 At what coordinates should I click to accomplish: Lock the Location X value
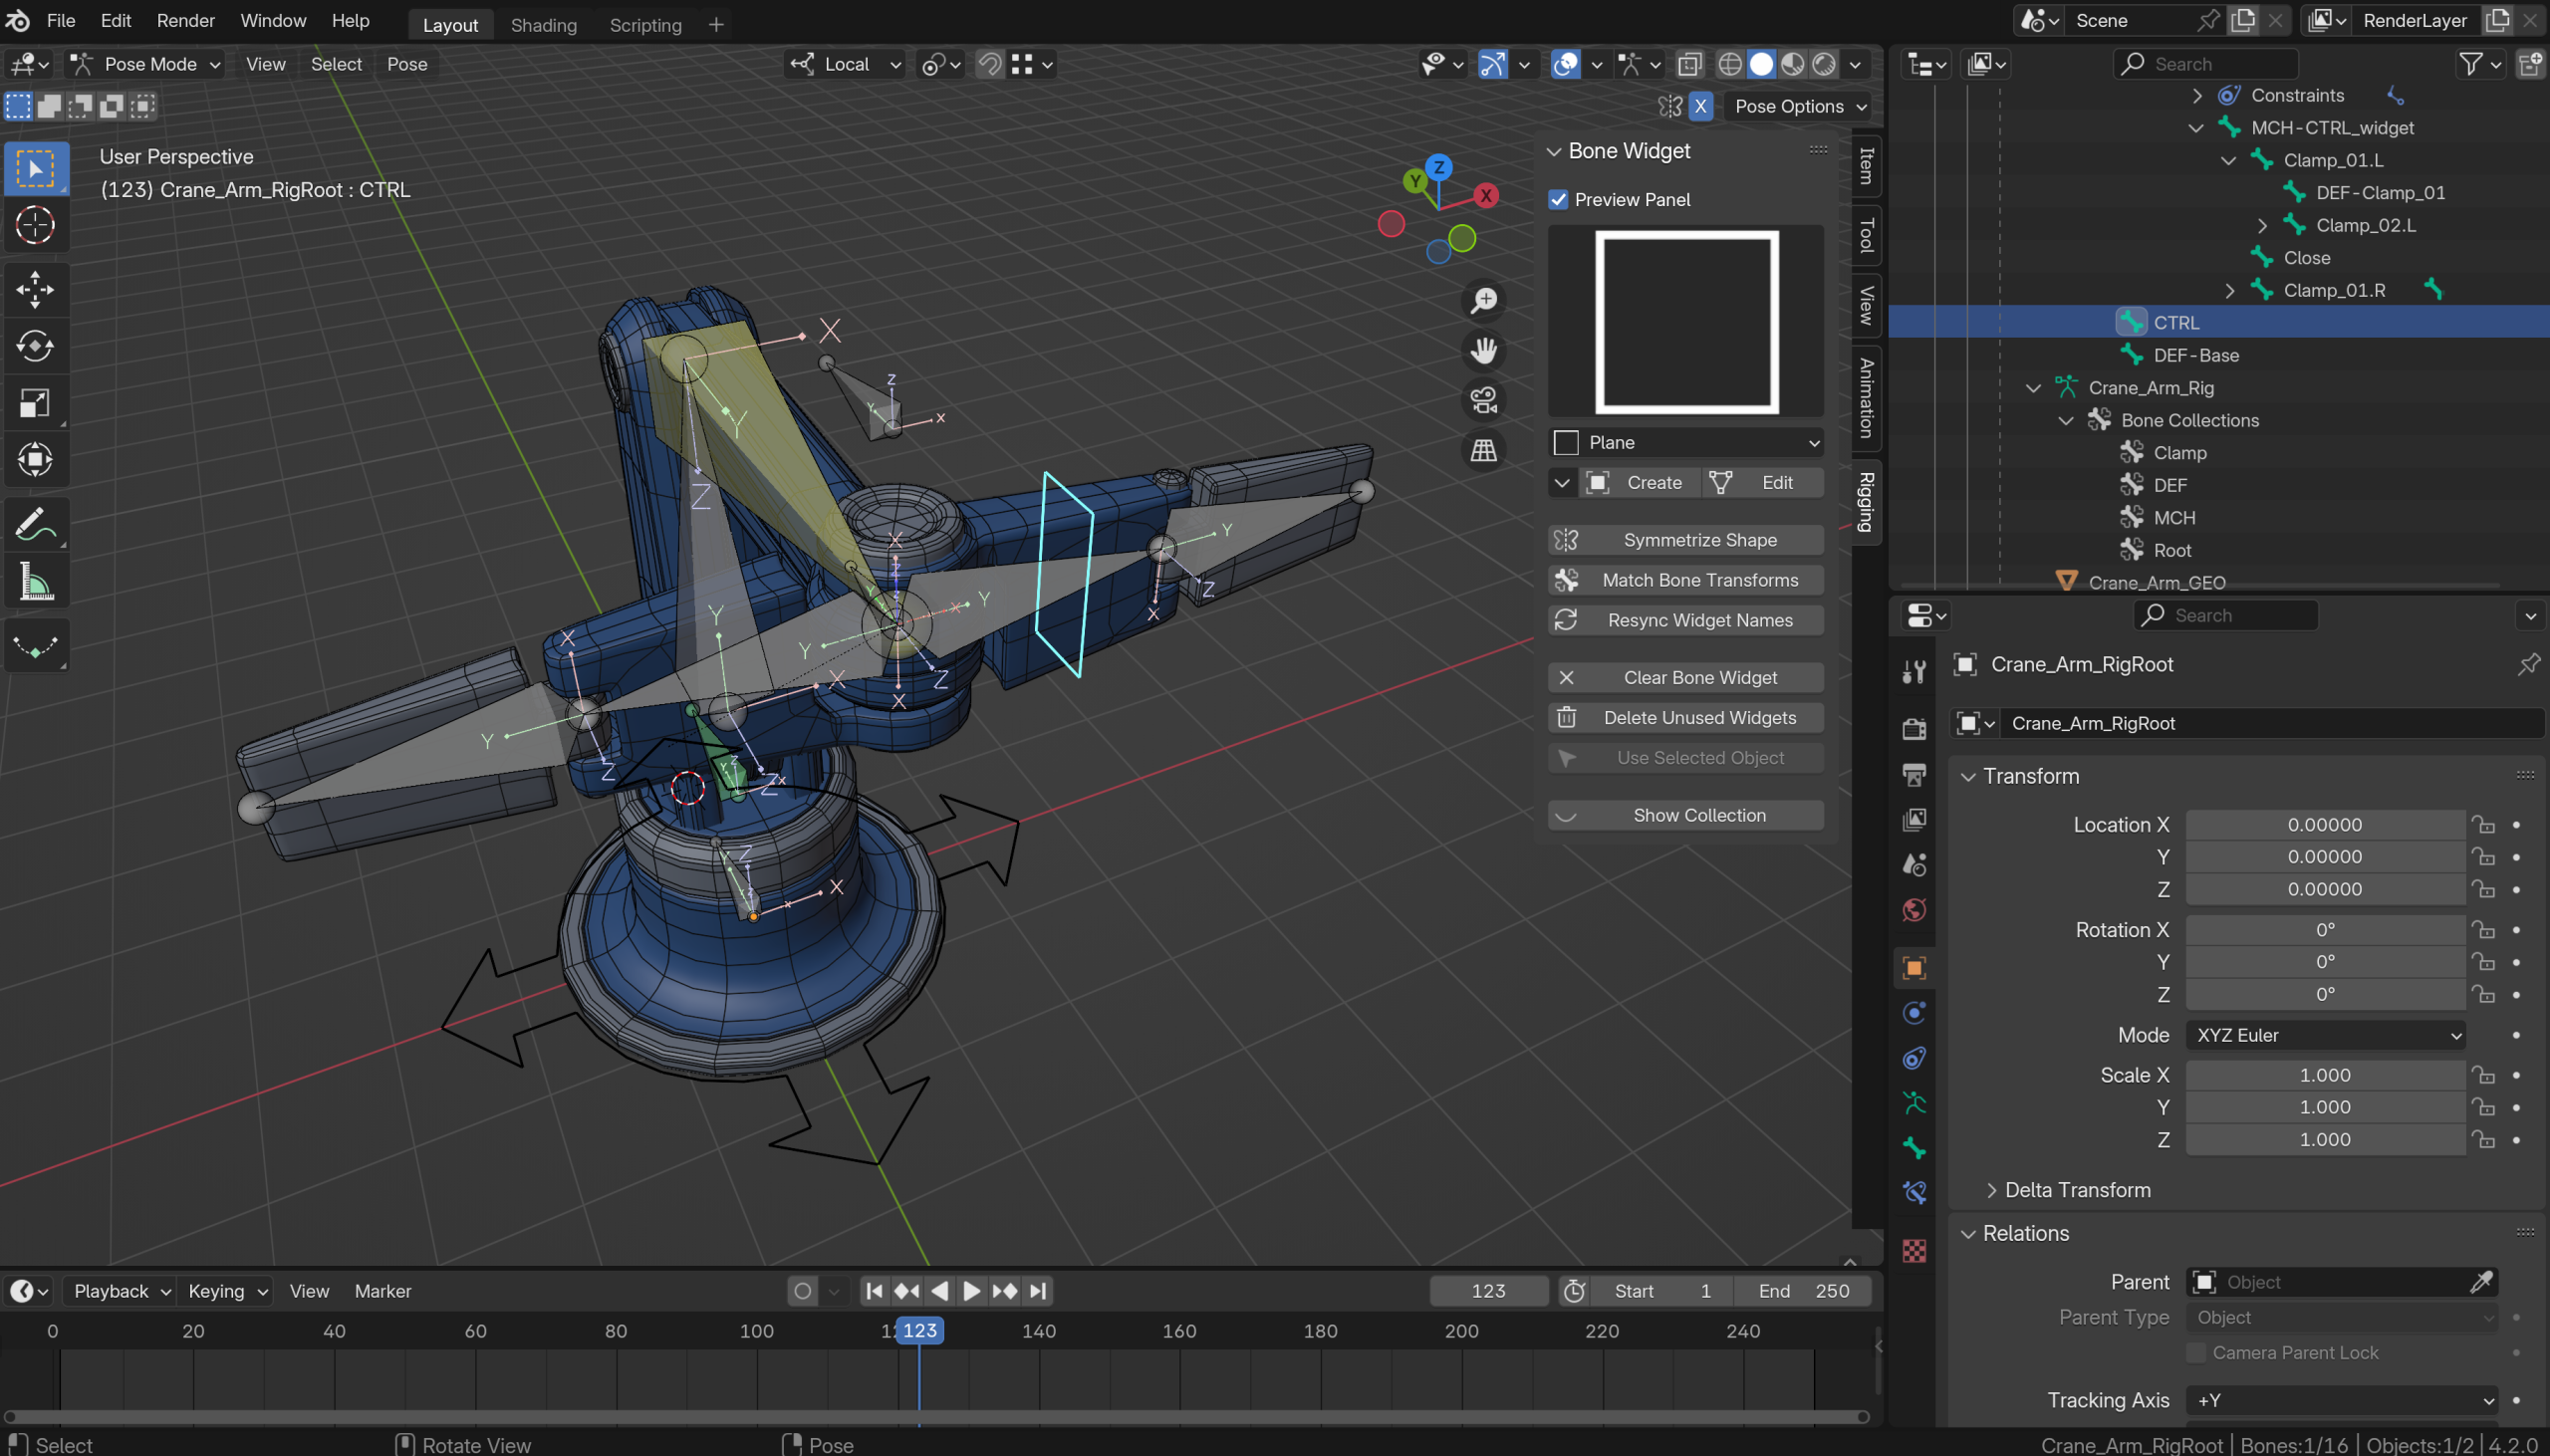2484,824
